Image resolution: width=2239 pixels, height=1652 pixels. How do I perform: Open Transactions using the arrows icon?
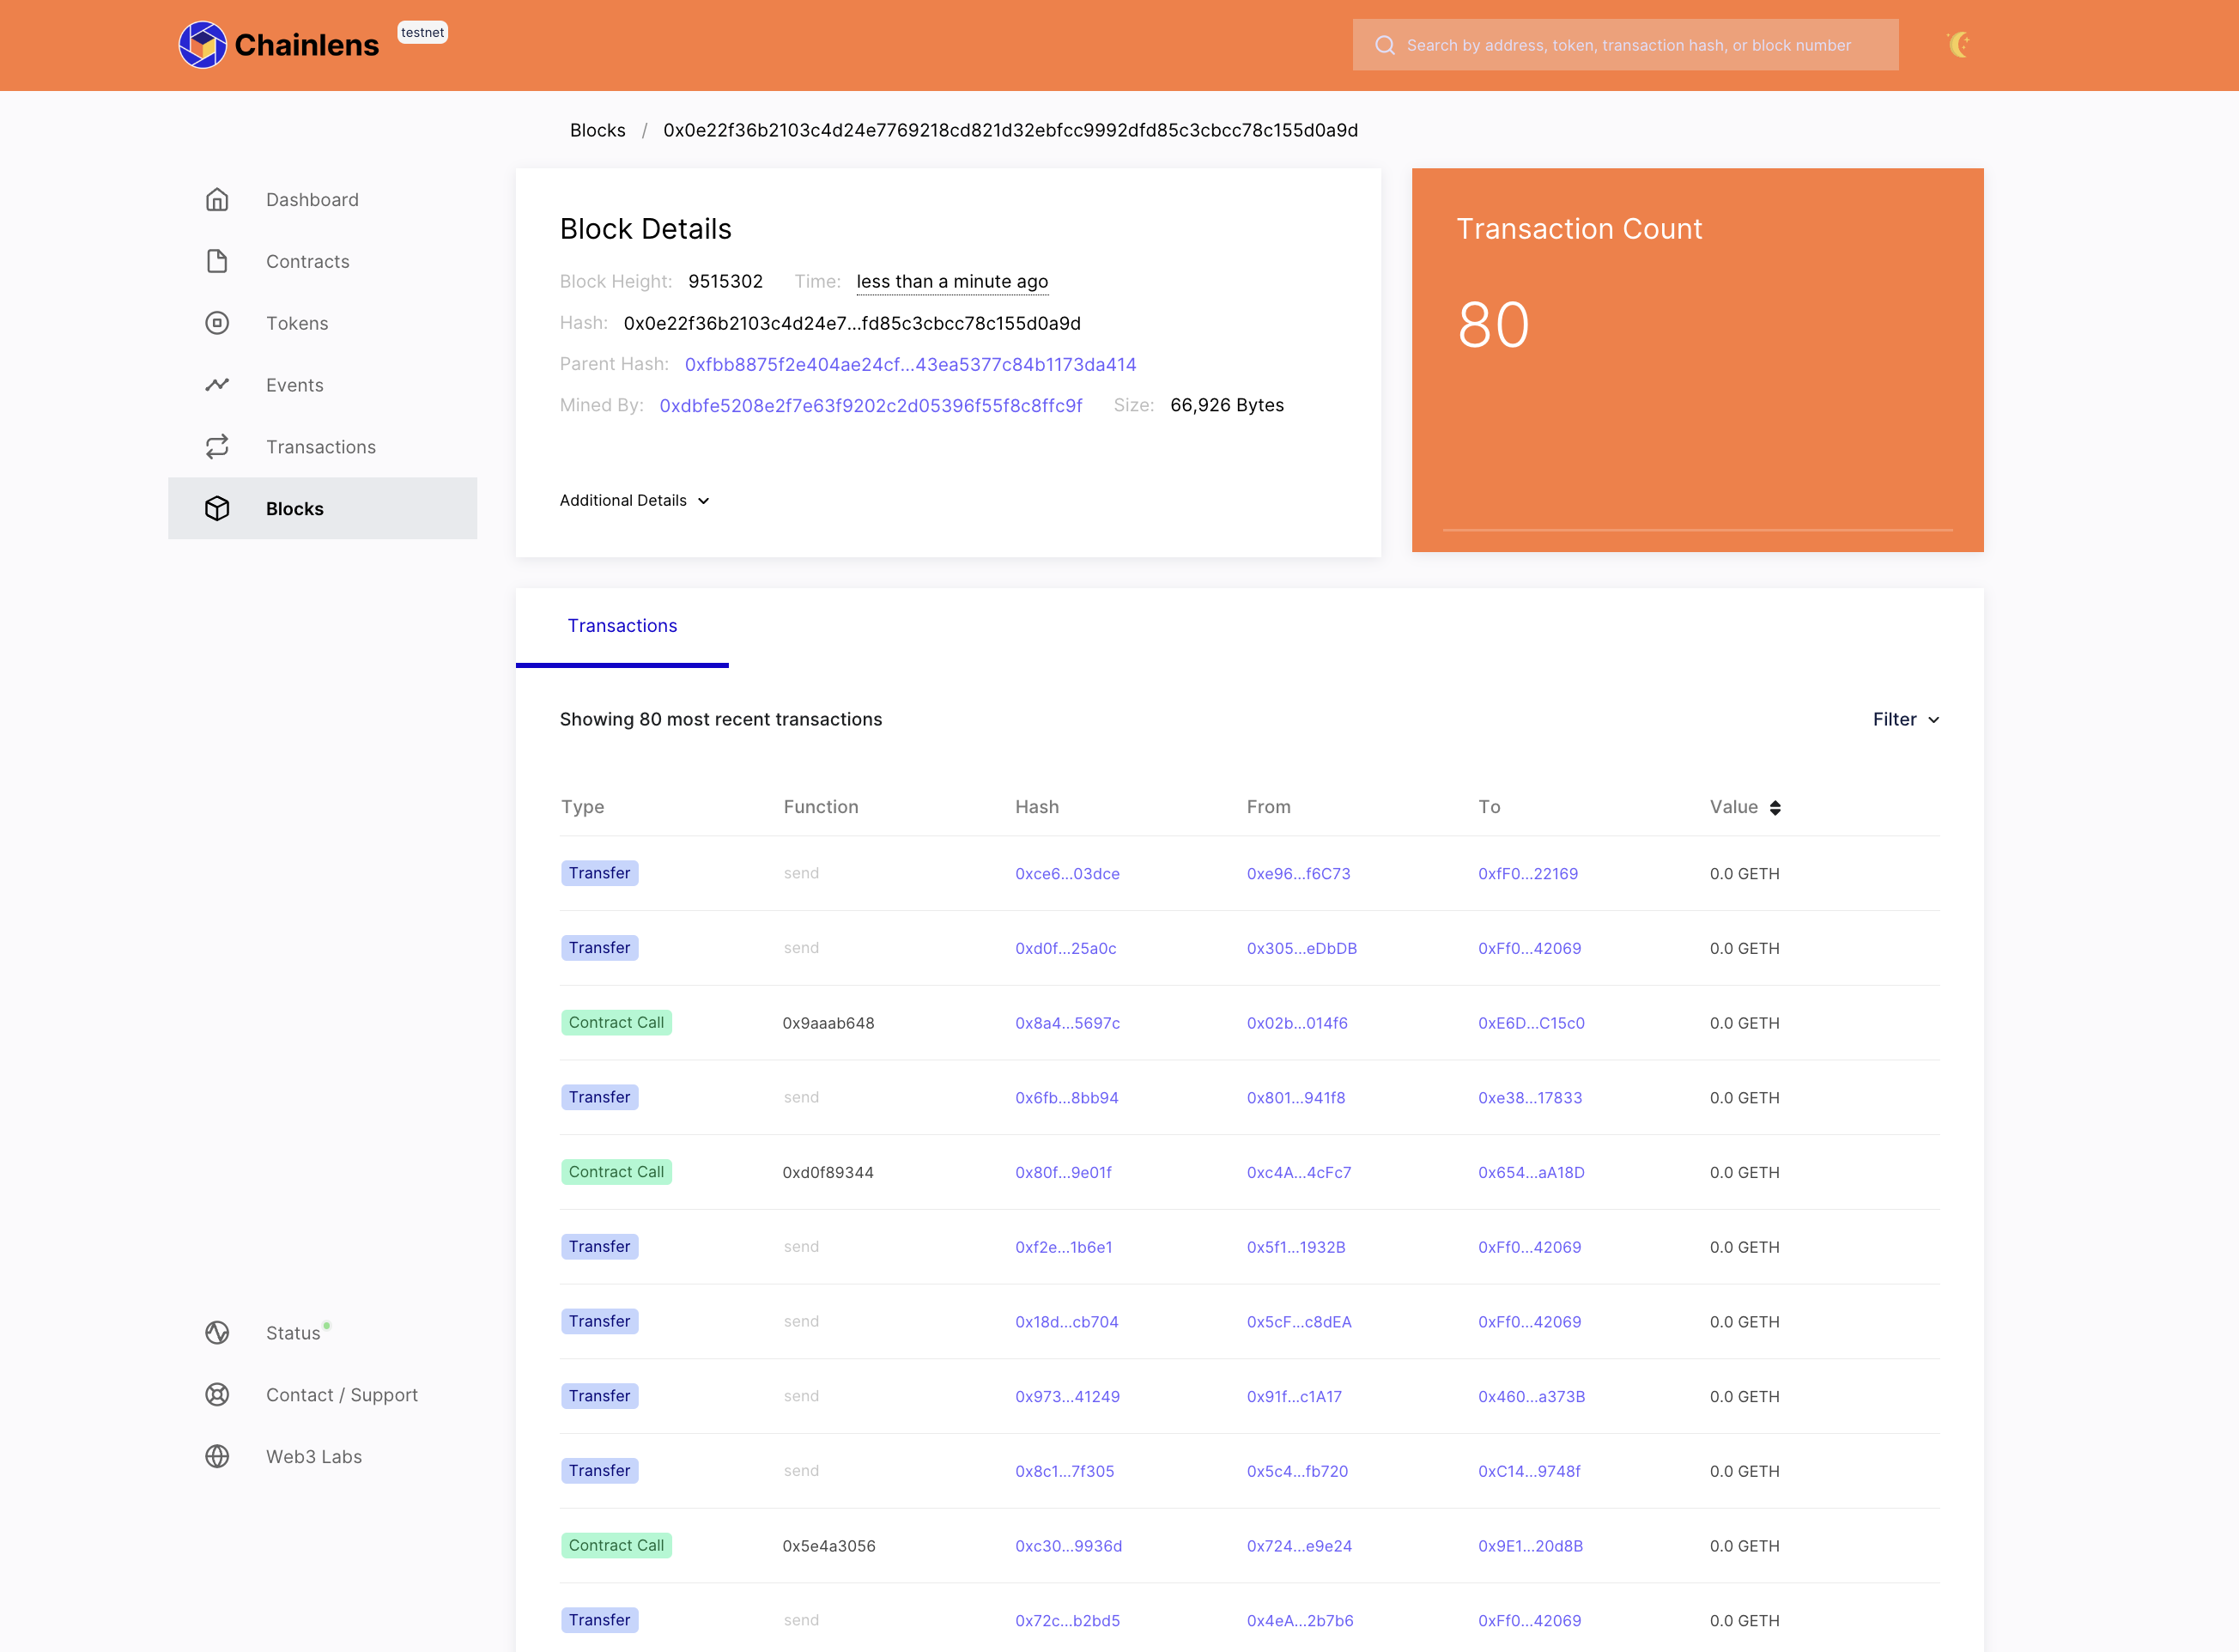point(218,446)
